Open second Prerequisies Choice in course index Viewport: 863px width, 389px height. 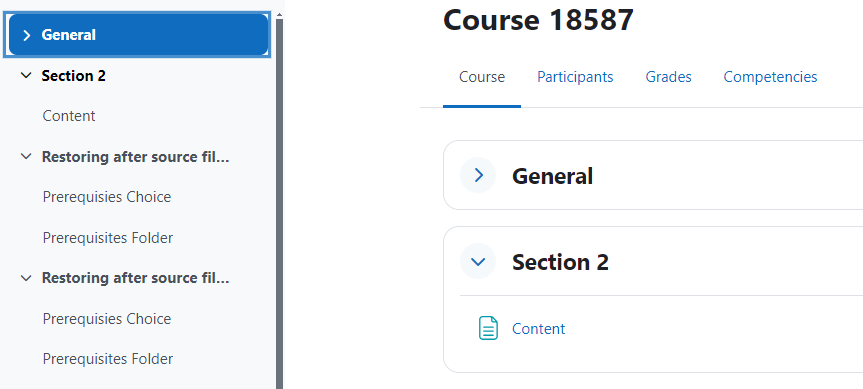pos(107,319)
